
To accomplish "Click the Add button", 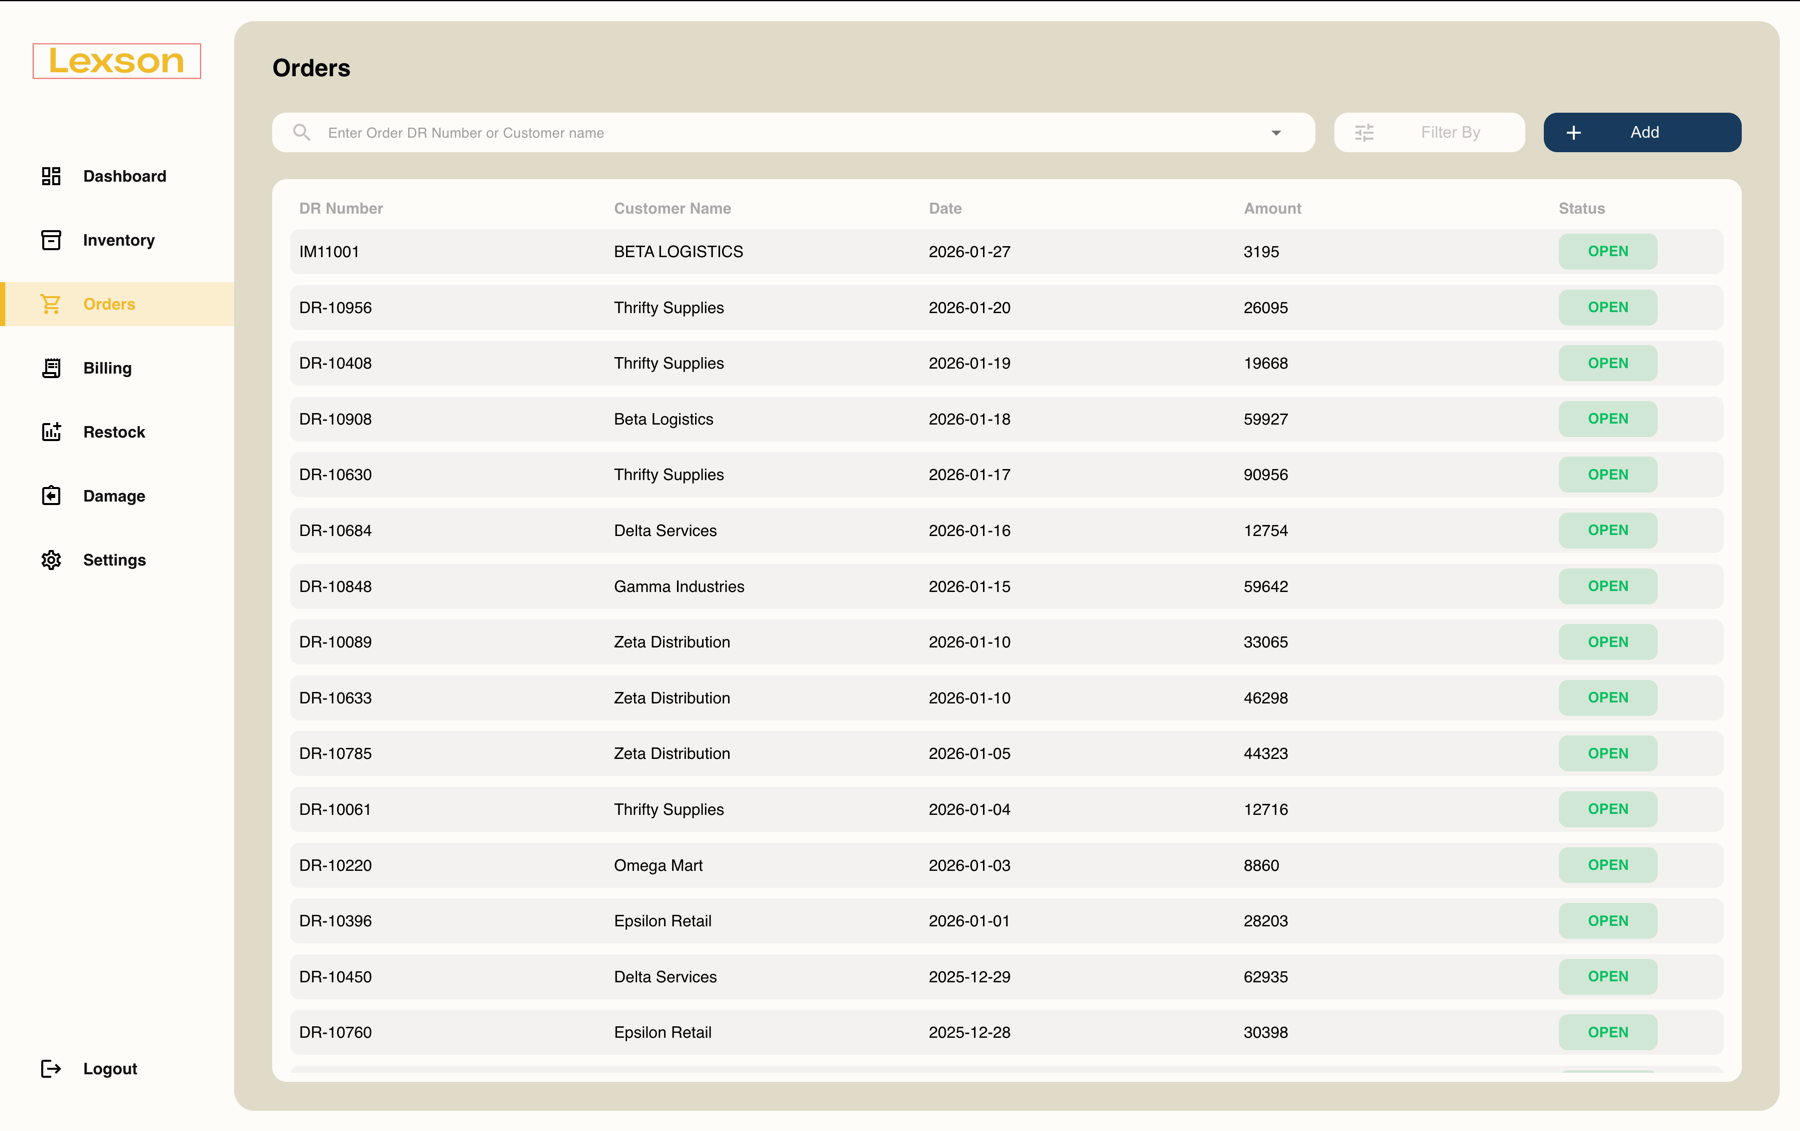I will [x=1641, y=132].
